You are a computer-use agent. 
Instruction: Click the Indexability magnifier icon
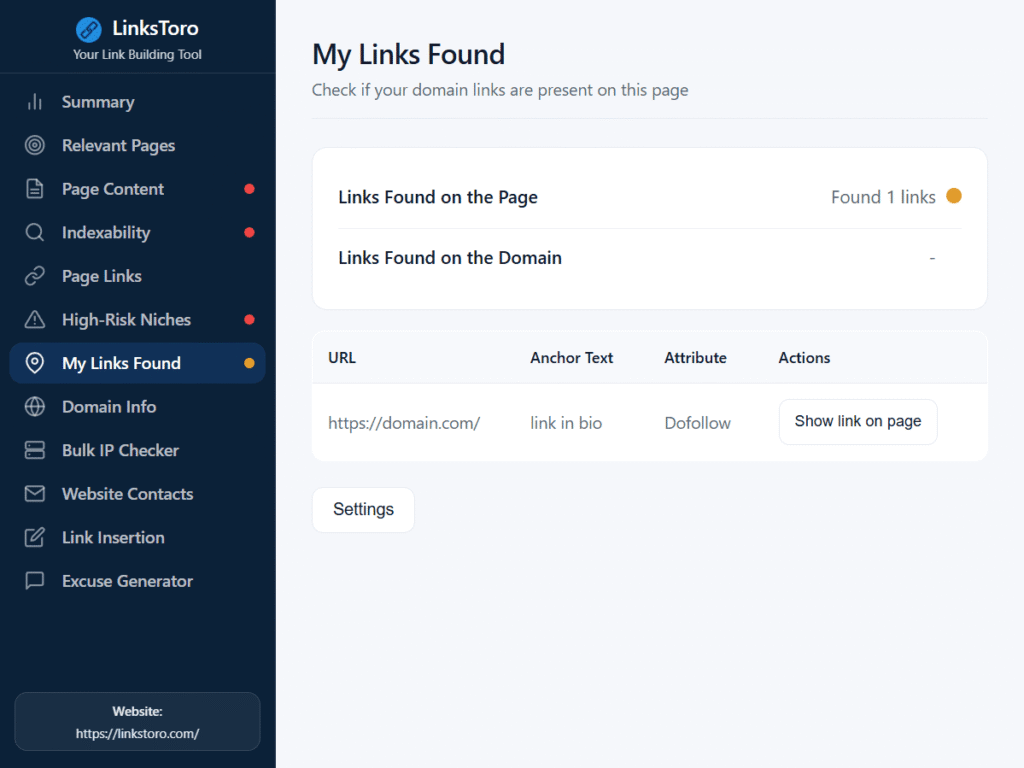pyautogui.click(x=35, y=232)
